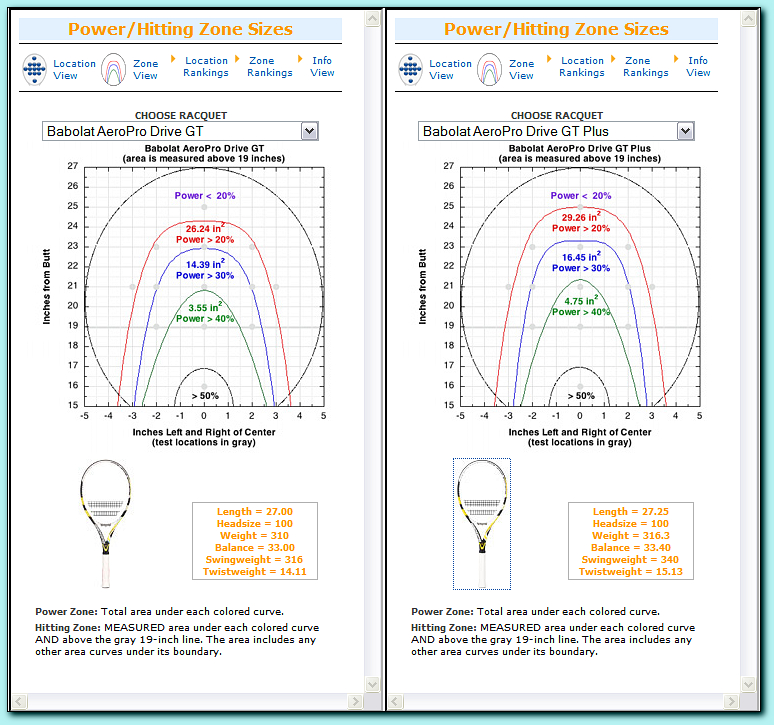Viewport: 774px width, 725px height.
Task: Open Location View link in left panel
Action: pyautogui.click(x=74, y=70)
